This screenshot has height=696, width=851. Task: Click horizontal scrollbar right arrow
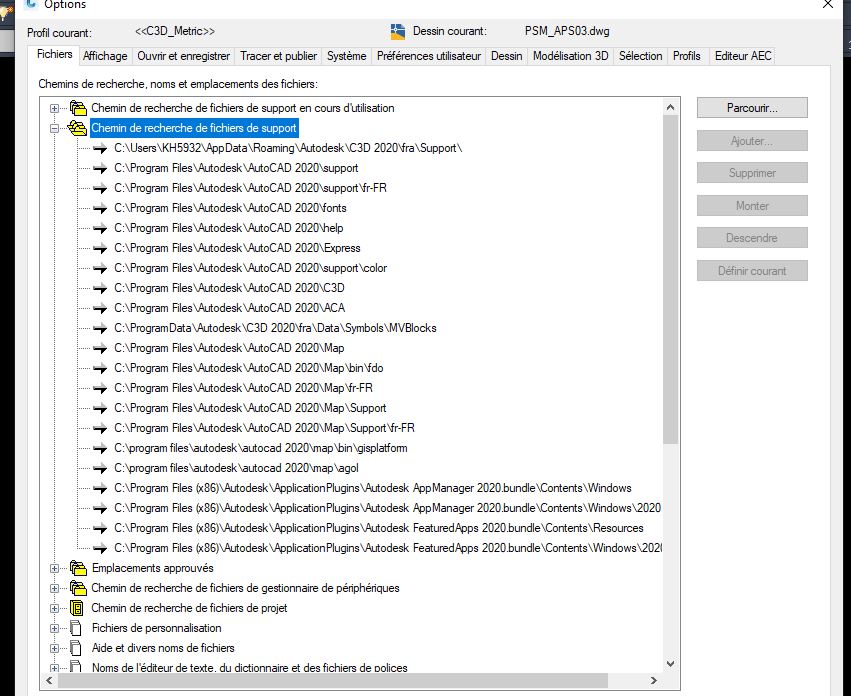(653, 680)
